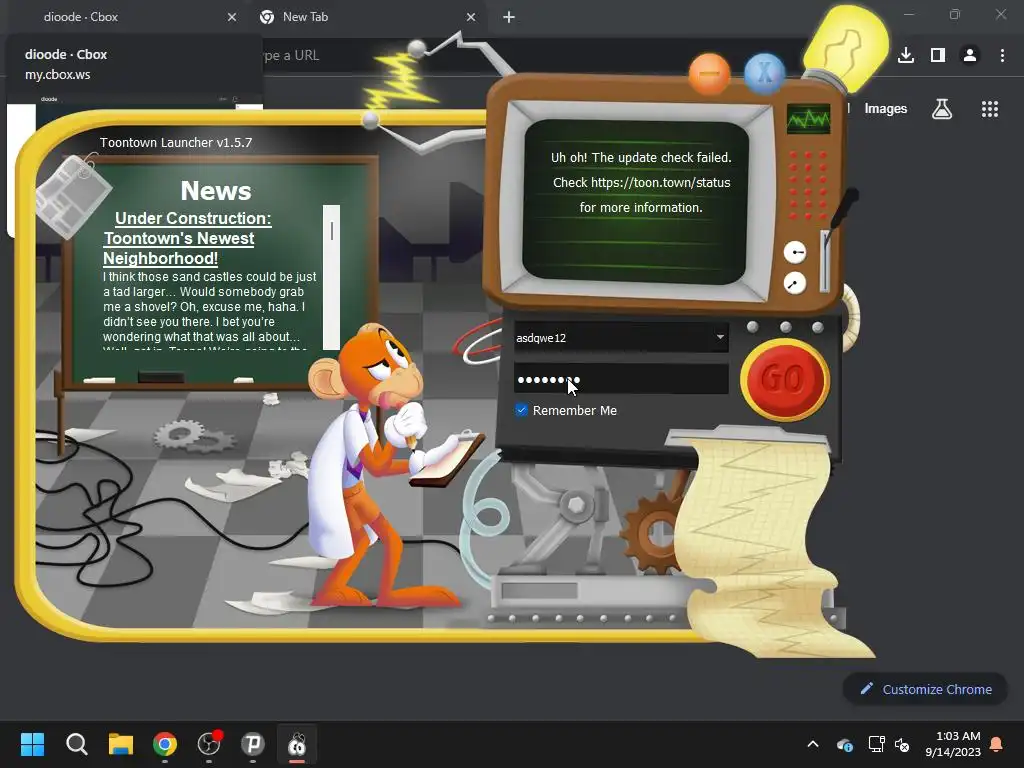Click the green oscilloscope display on TV
The width and height of the screenshot is (1024, 768).
pyautogui.click(x=808, y=119)
